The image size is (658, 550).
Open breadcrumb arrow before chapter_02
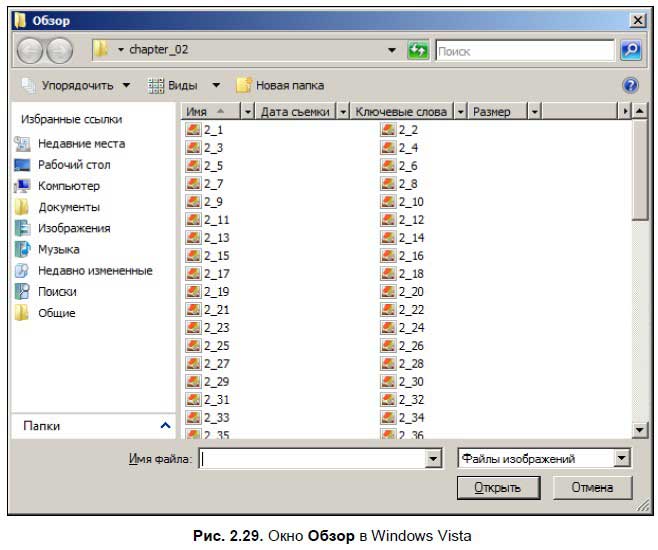pyautogui.click(x=121, y=50)
